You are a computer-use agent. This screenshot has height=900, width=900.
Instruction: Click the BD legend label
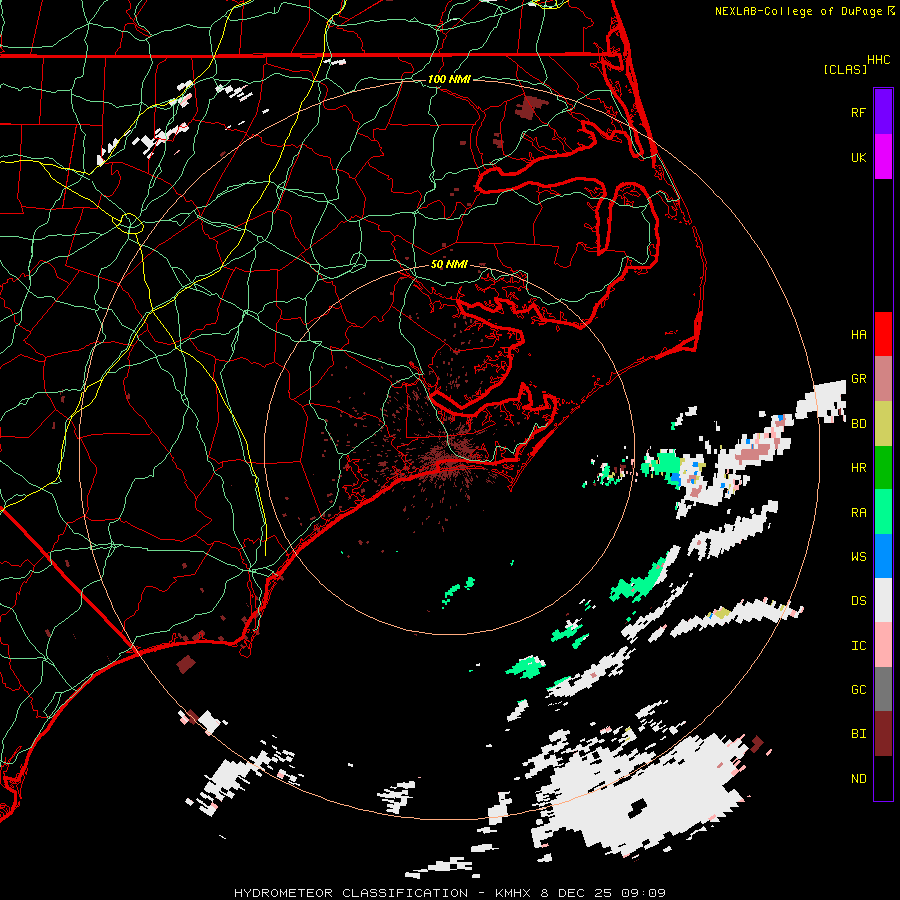[858, 424]
